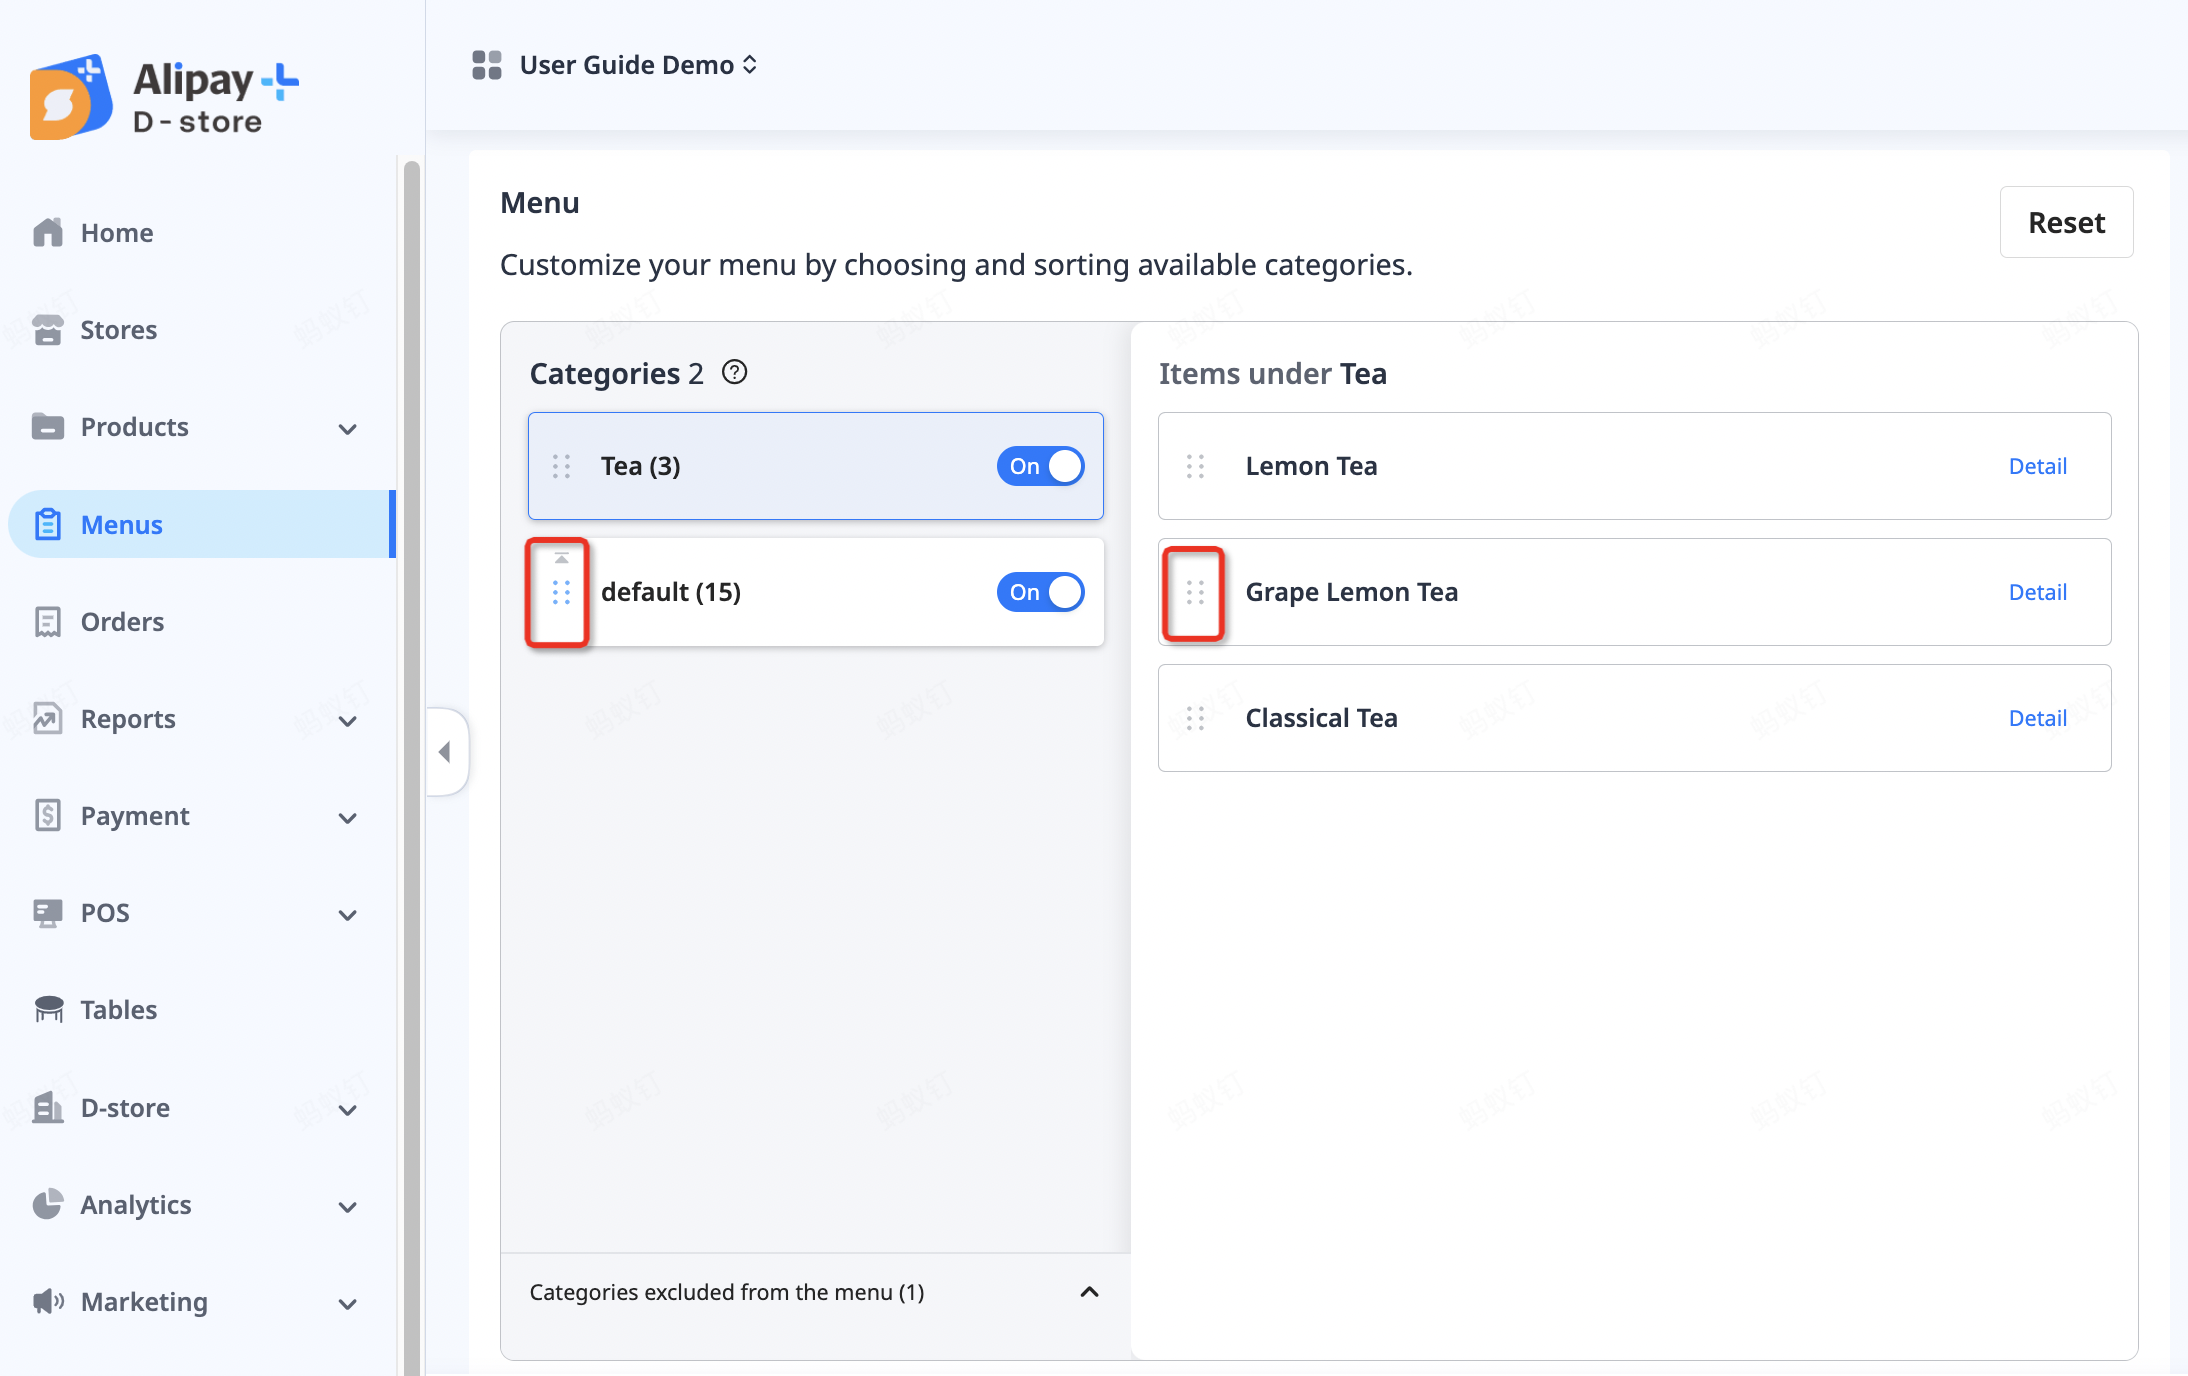Collapse the sidebar with the left arrow

(445, 752)
